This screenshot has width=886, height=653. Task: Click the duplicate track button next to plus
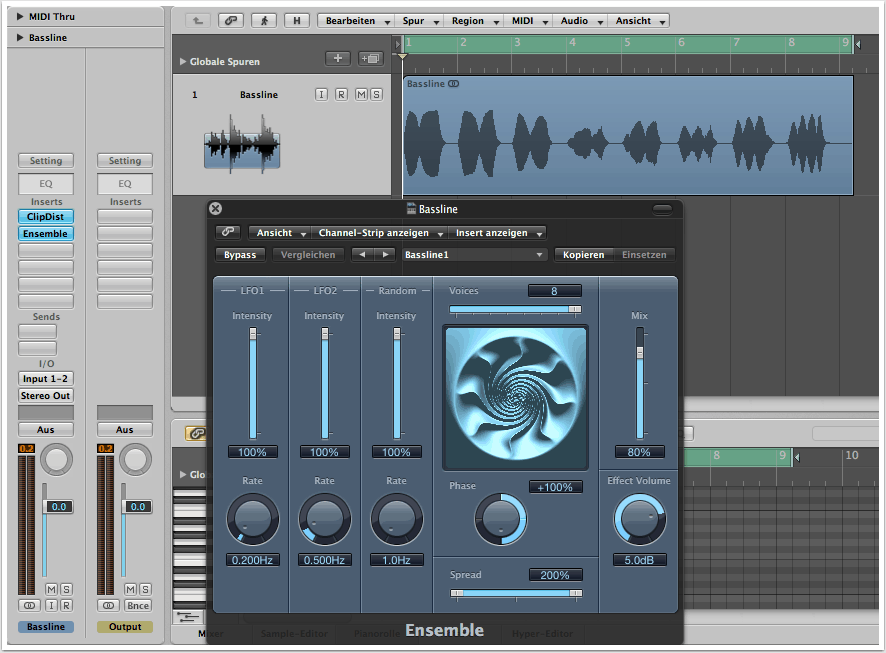pyautogui.click(x=370, y=59)
